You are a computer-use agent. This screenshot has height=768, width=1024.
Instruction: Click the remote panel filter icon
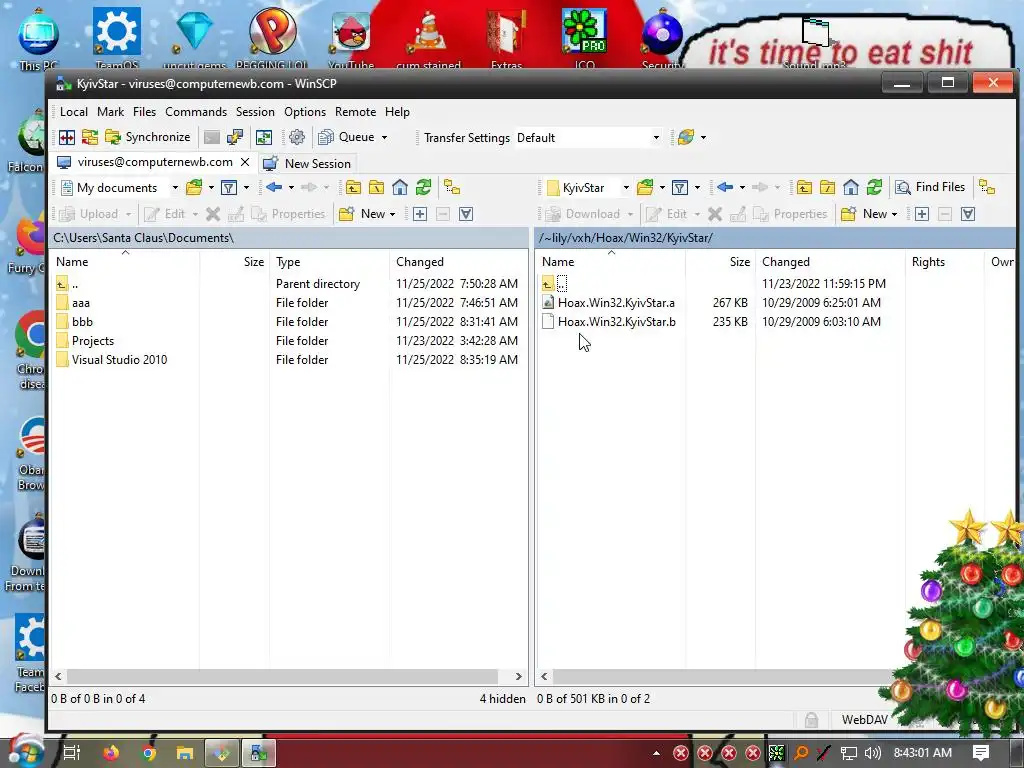coord(680,188)
